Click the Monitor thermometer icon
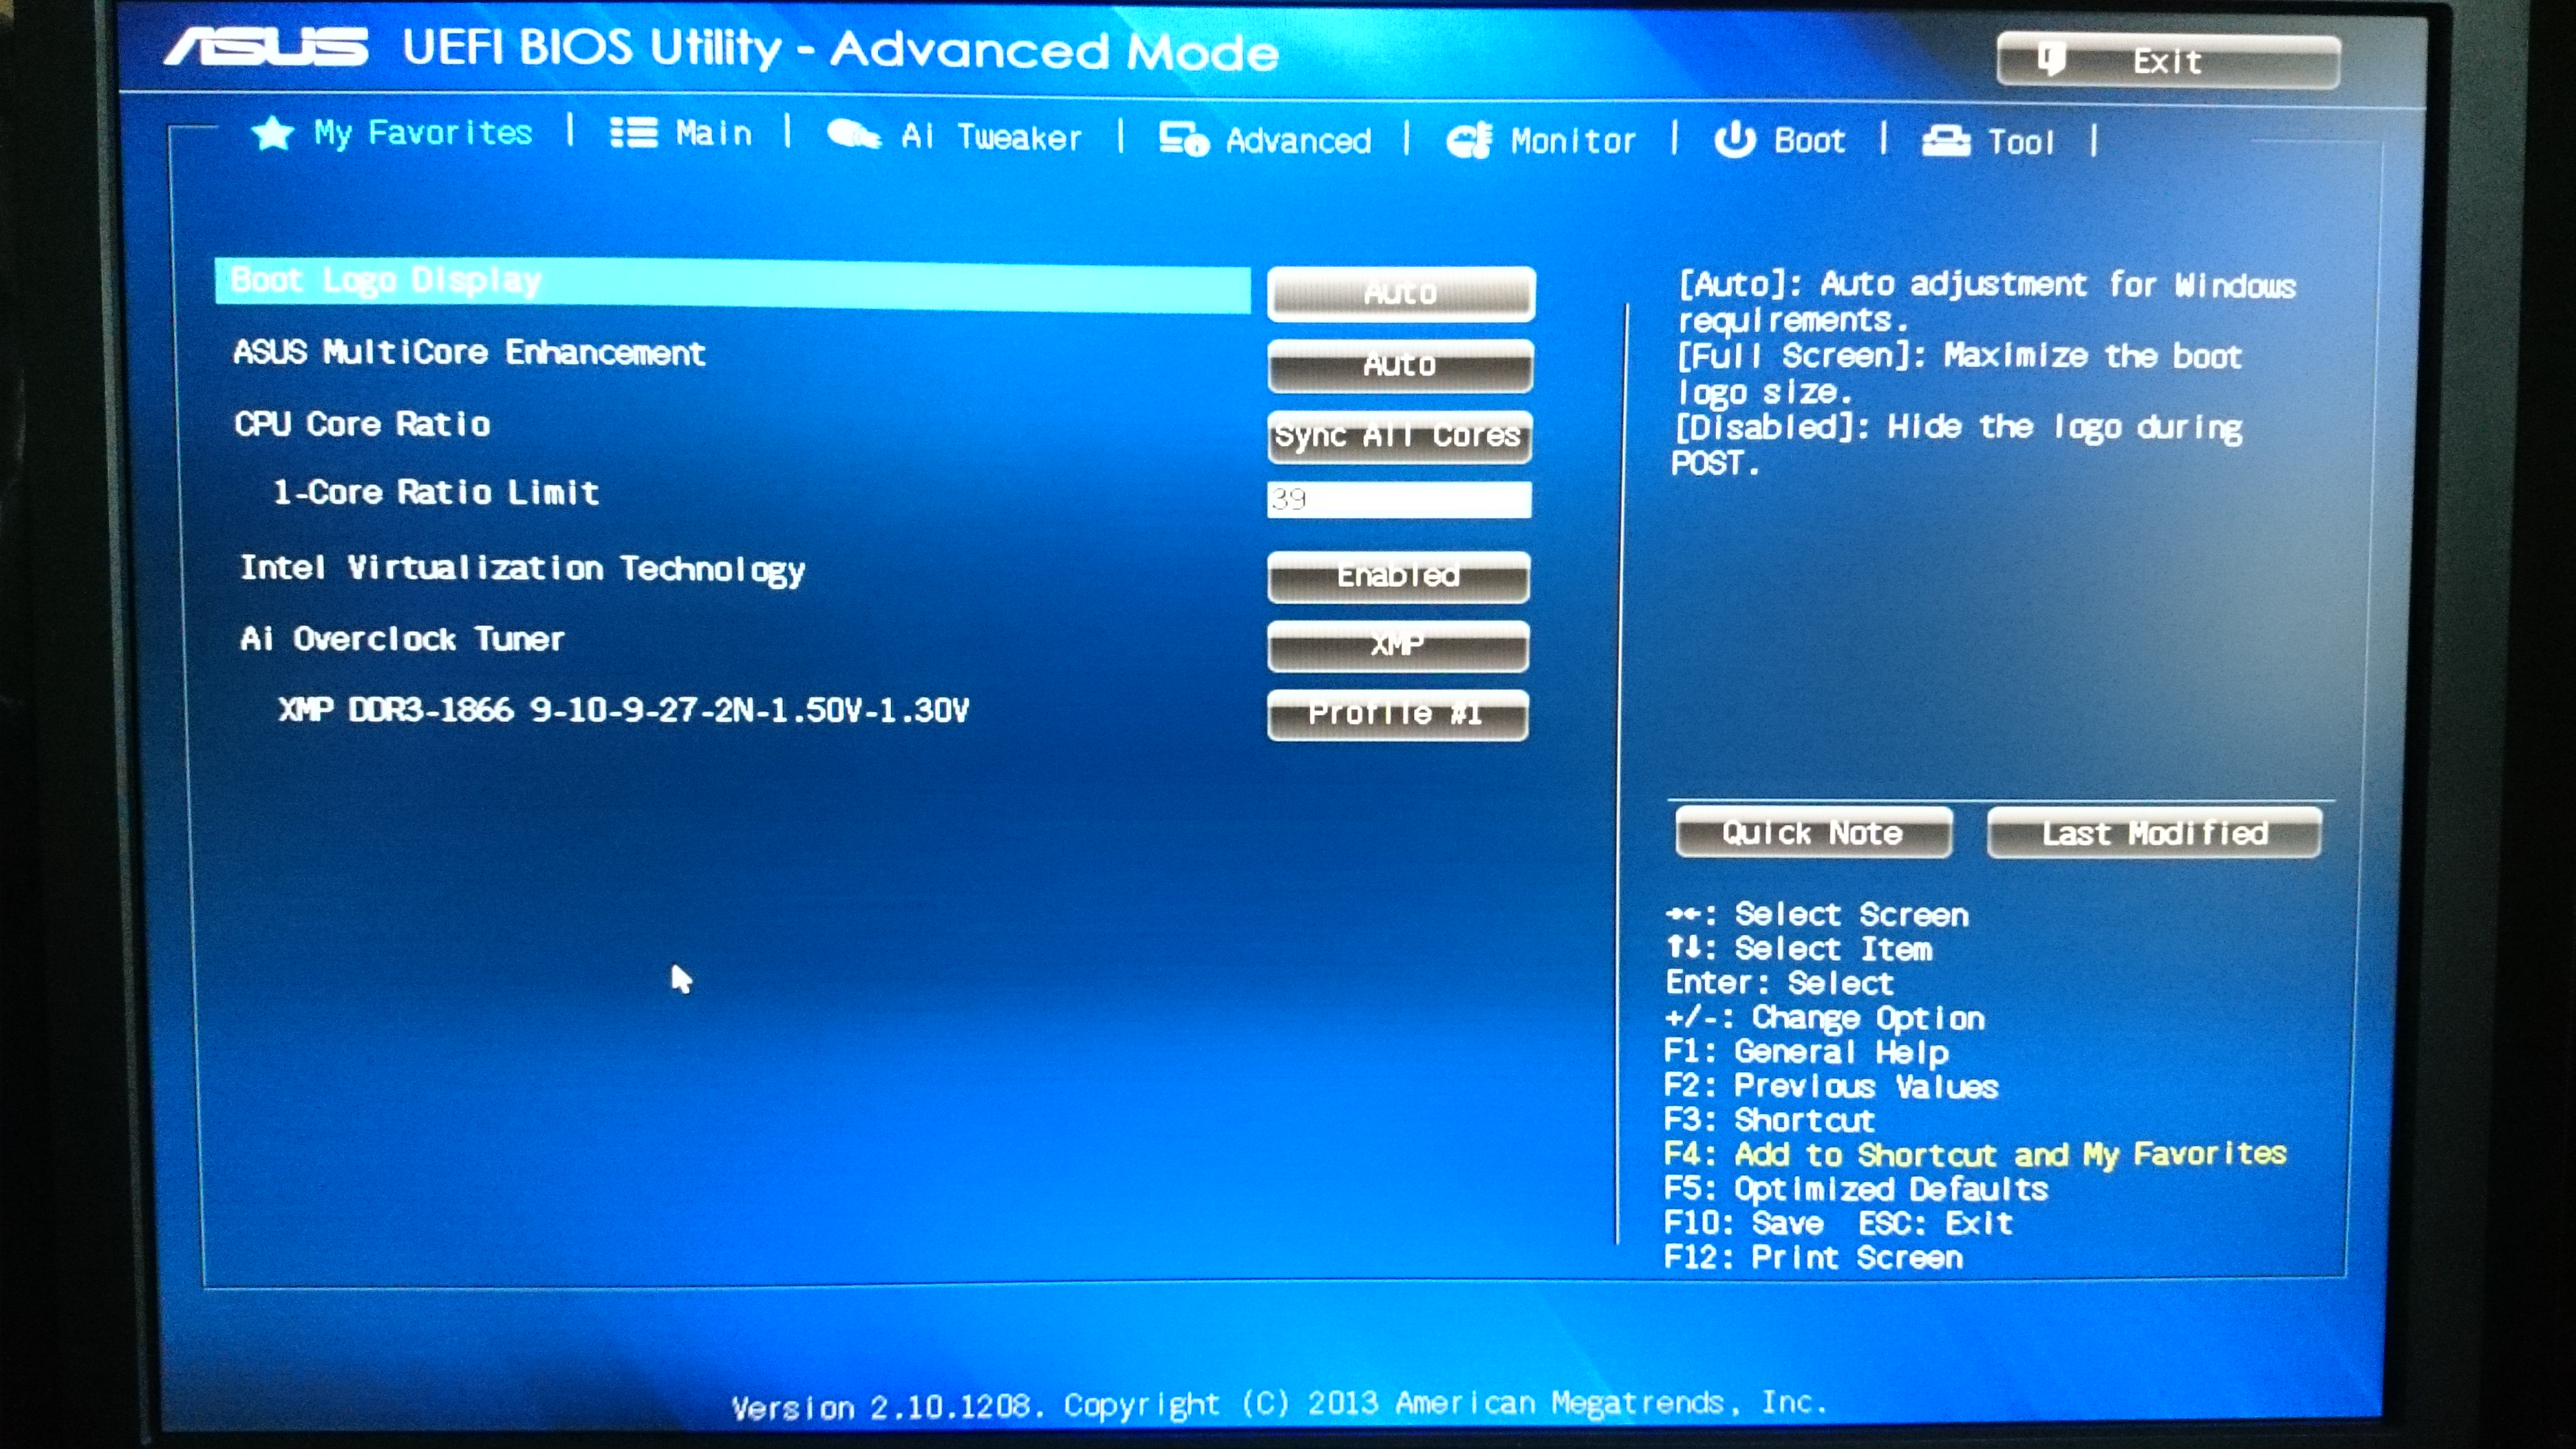Viewport: 2576px width, 1449px height. tap(1469, 140)
